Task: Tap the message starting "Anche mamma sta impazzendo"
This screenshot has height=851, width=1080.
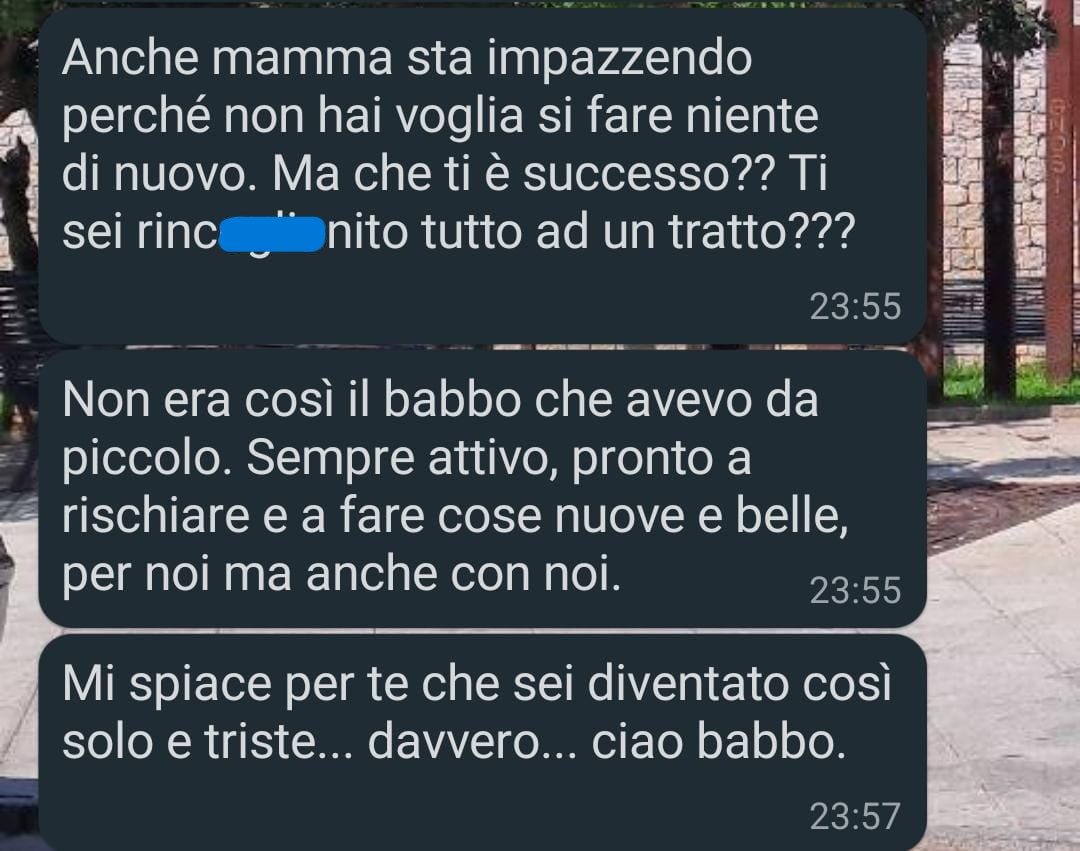Action: 482,176
